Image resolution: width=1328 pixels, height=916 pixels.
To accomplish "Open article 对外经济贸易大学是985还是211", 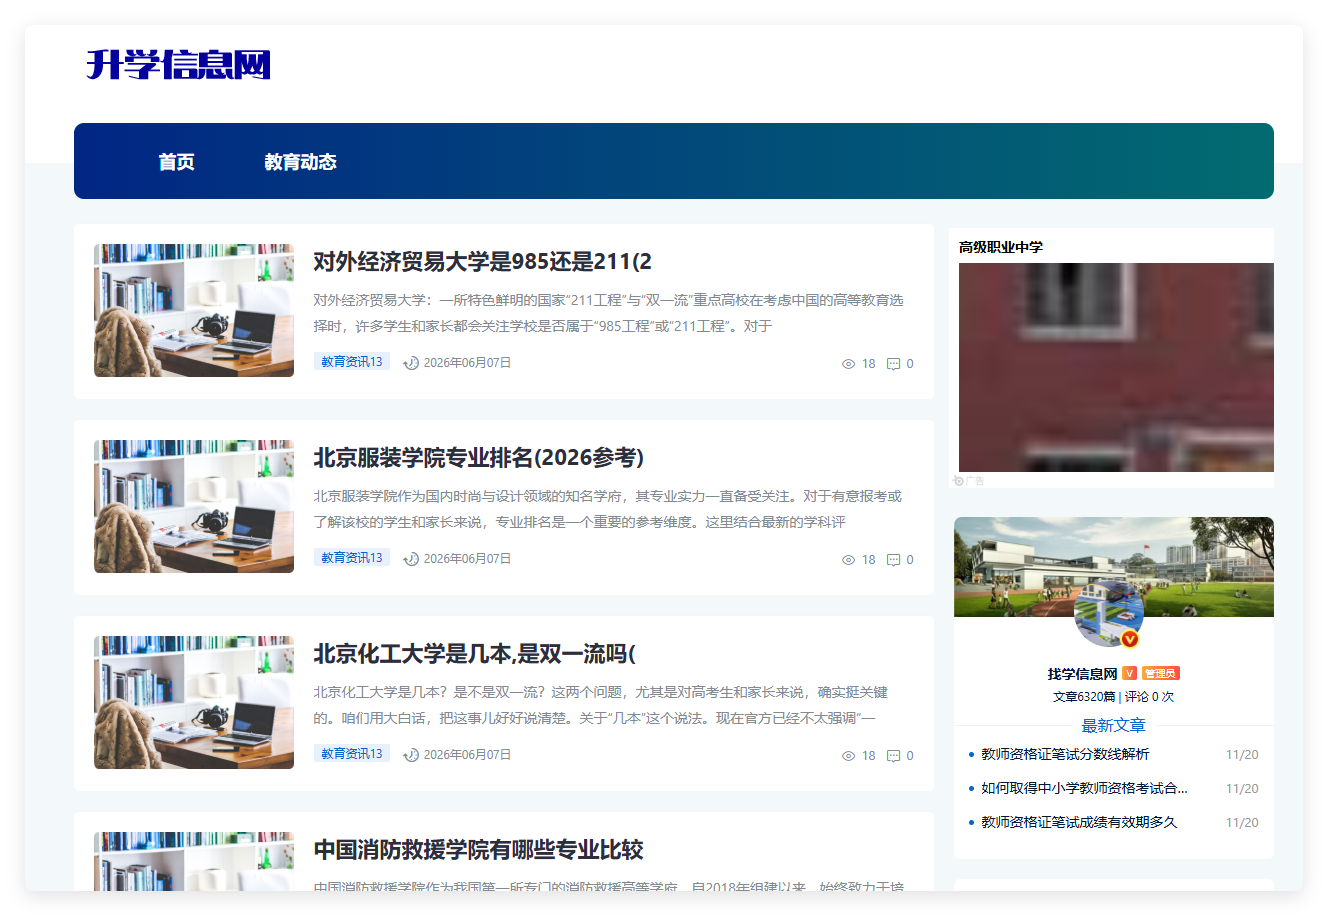I will coord(482,262).
